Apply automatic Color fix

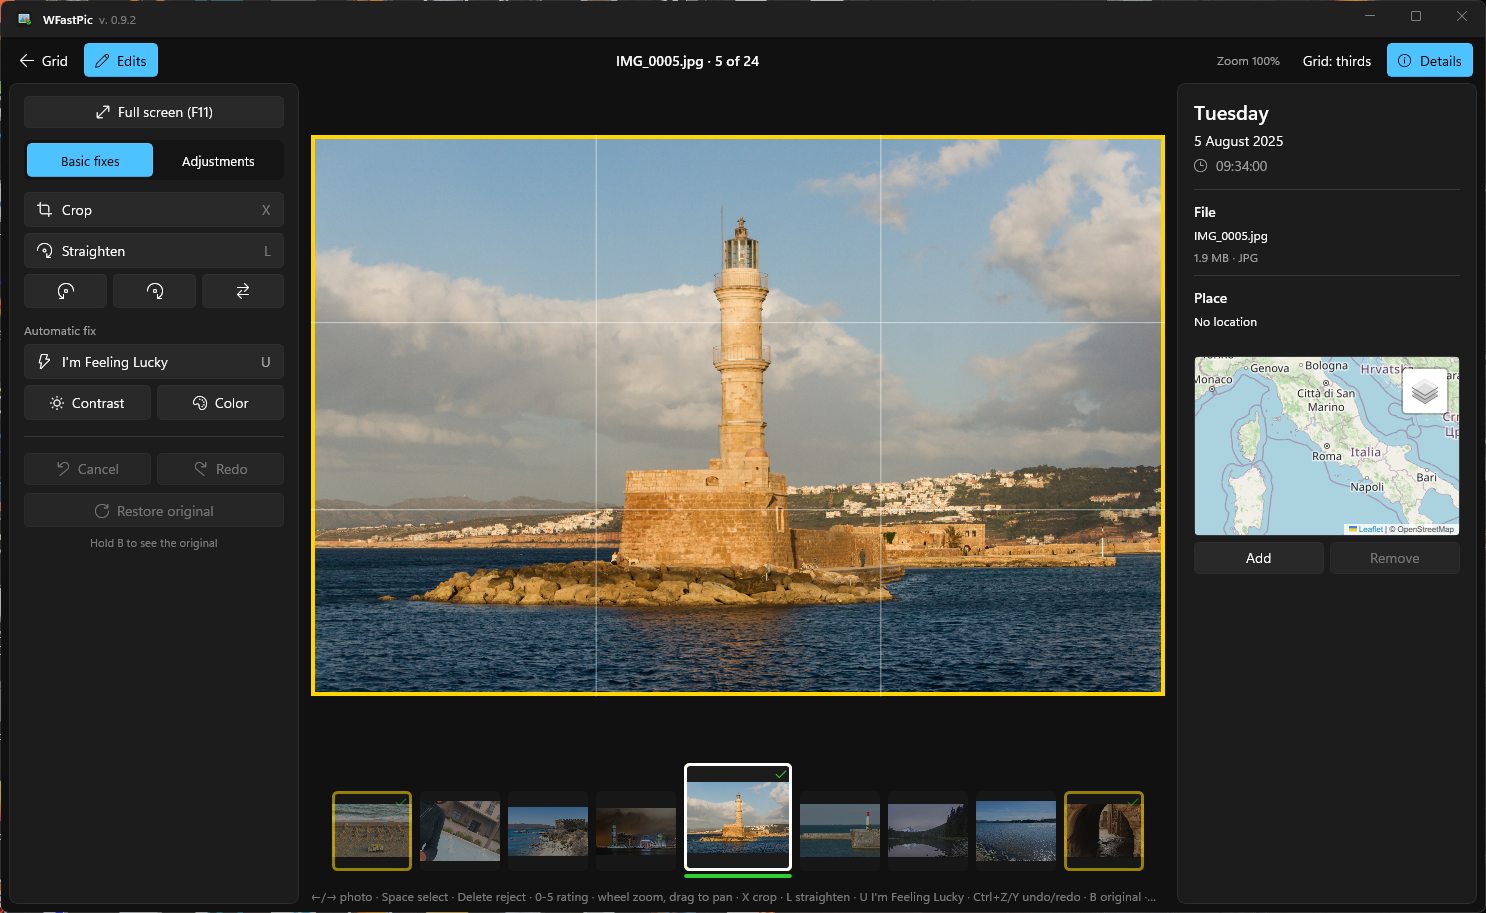click(220, 403)
